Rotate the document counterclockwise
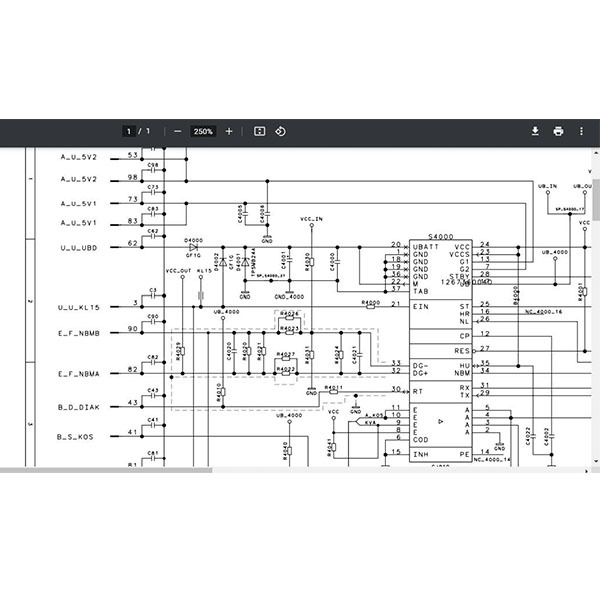The width and height of the screenshot is (600, 600). point(280,132)
